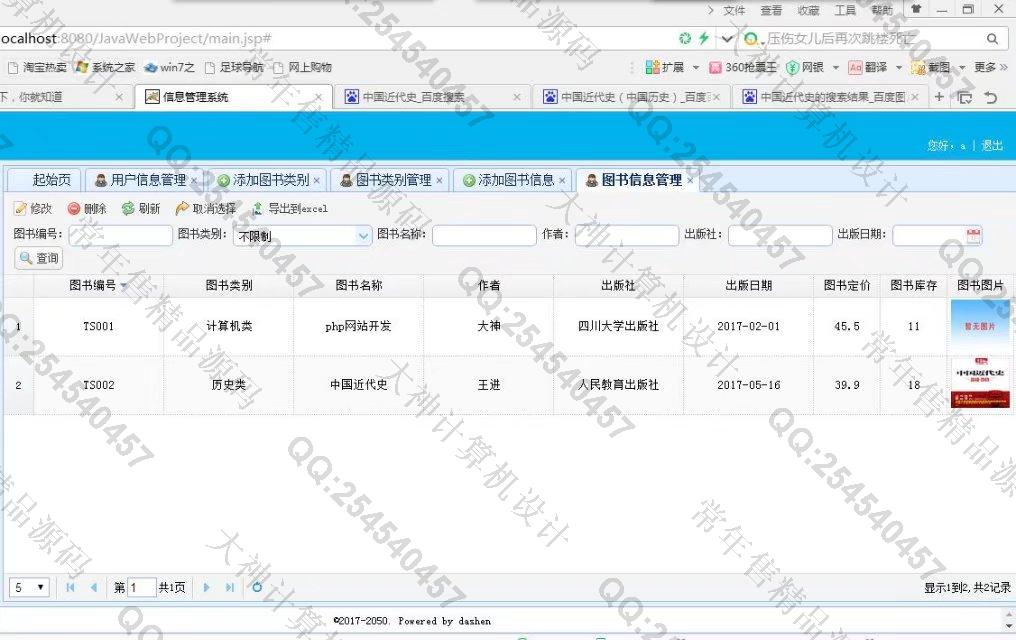Click 取消选择 to clear selection
Image resolution: width=1016 pixels, height=640 pixels.
pyautogui.click(x=206, y=209)
